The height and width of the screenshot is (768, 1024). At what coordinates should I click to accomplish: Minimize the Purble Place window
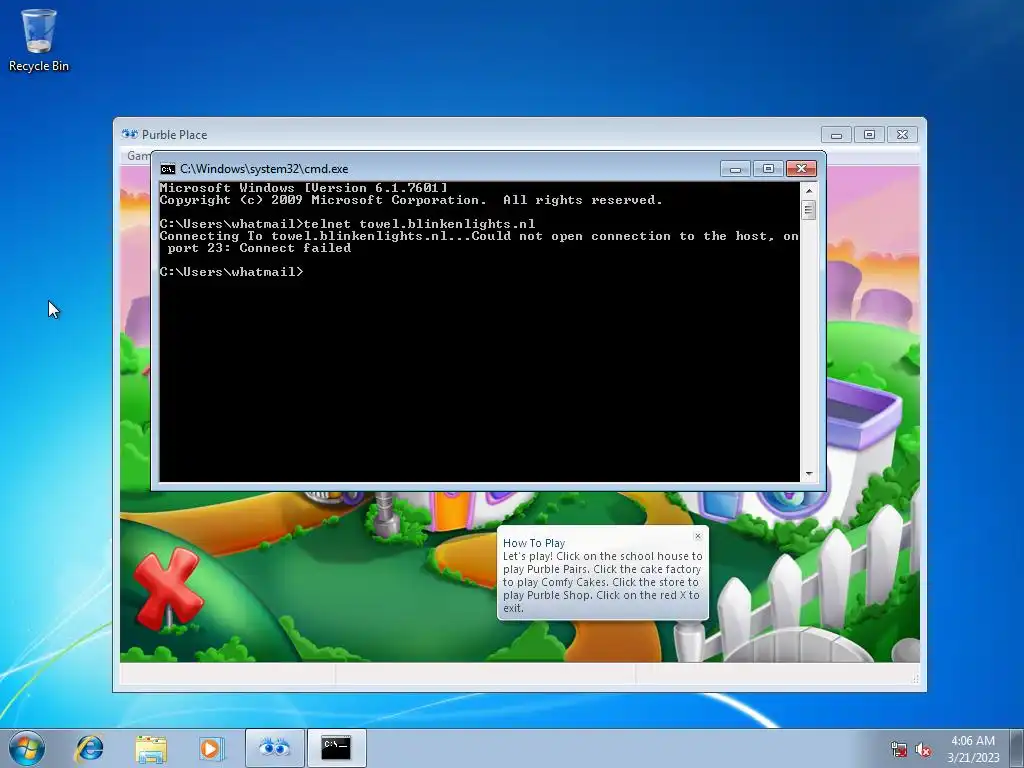836,135
